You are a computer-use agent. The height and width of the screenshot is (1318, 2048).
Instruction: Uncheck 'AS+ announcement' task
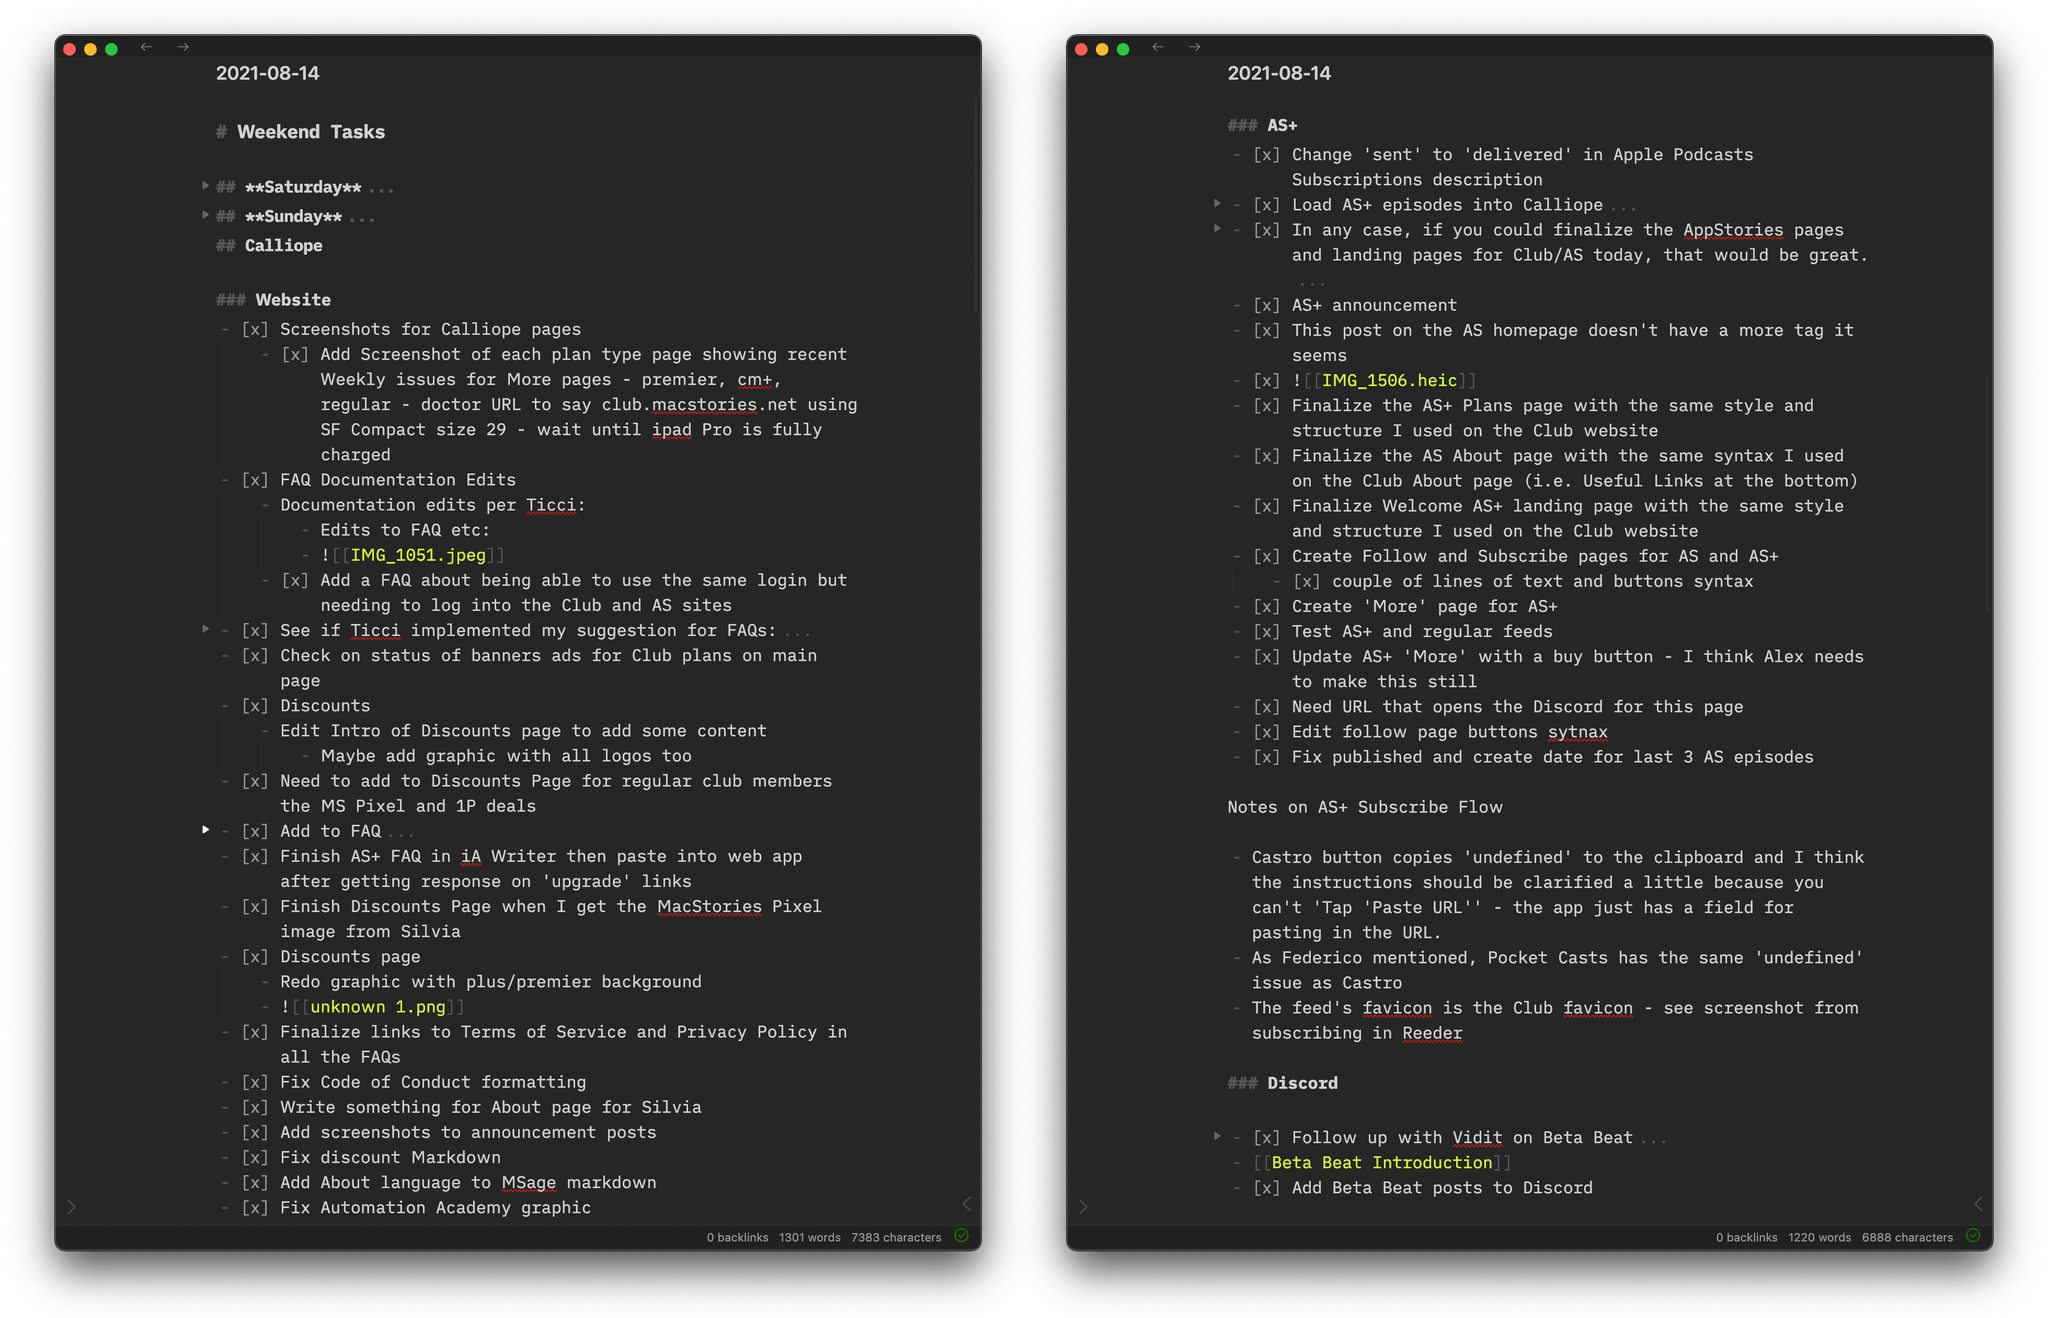point(1267,305)
